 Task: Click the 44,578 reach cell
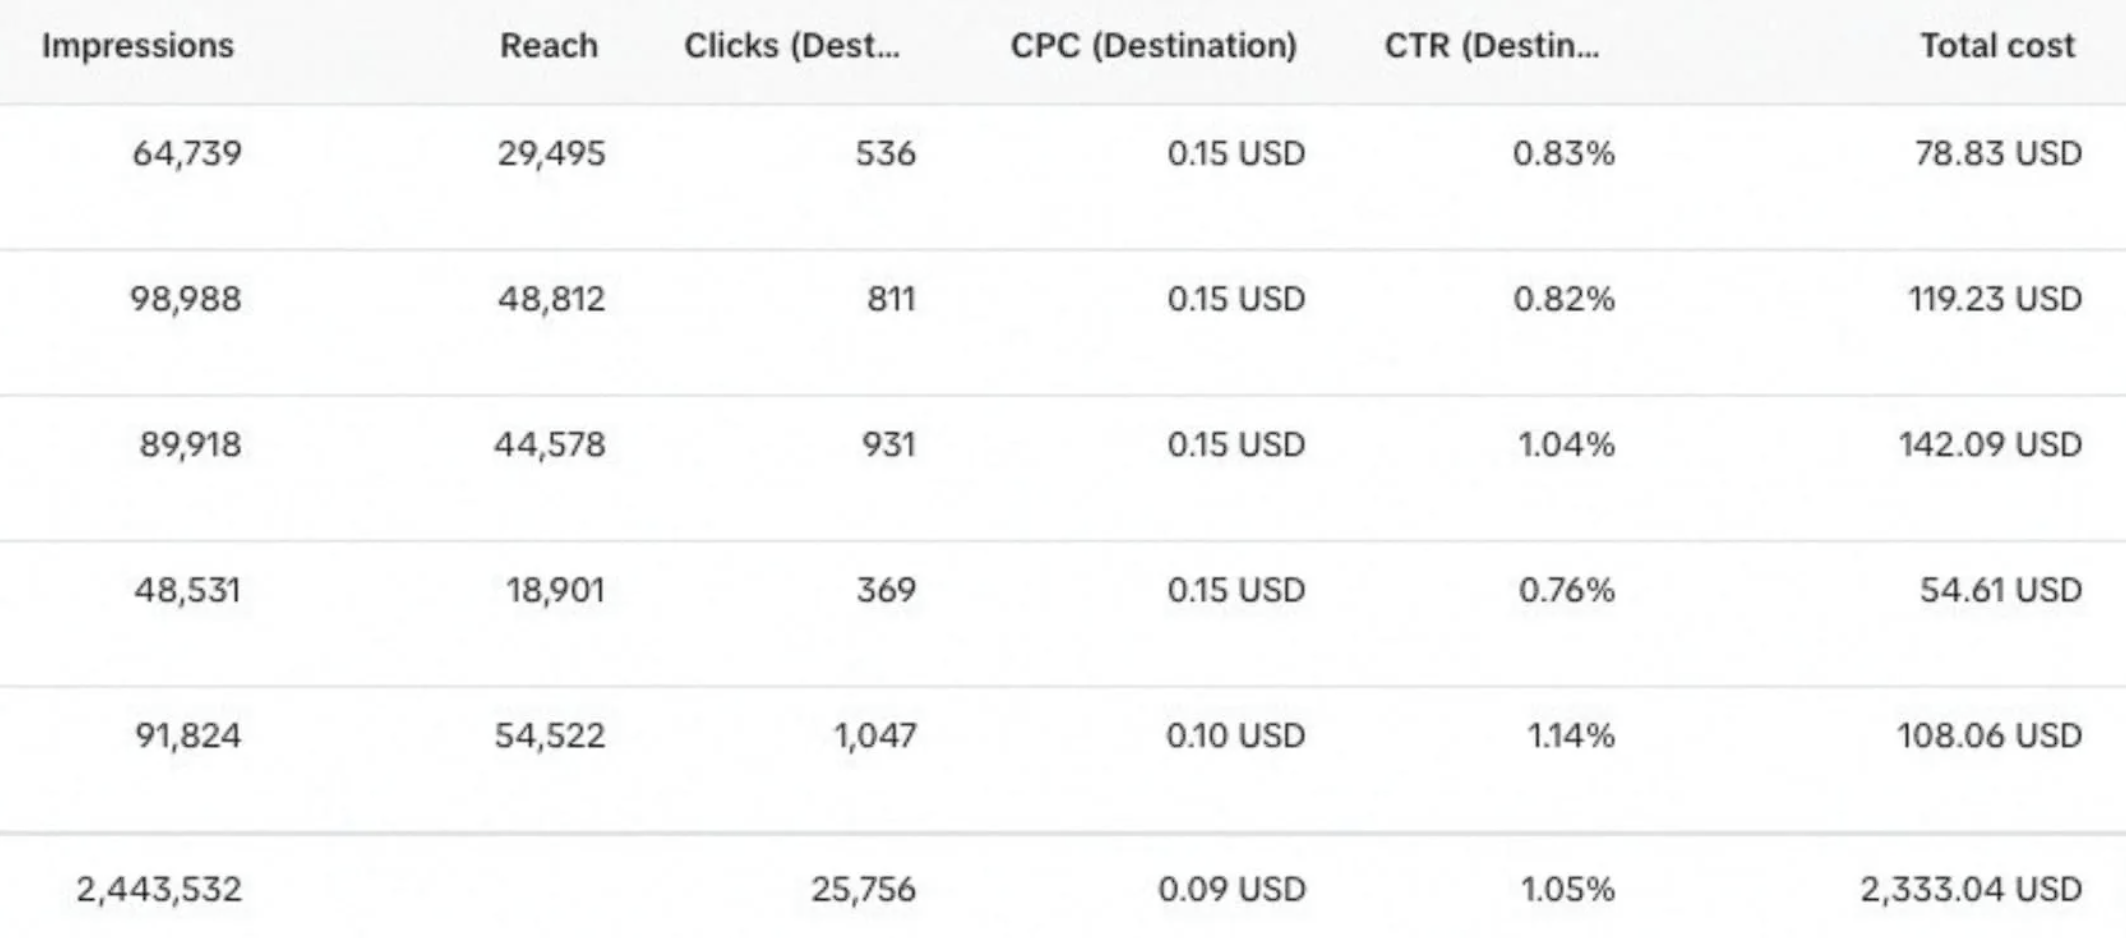click(549, 445)
